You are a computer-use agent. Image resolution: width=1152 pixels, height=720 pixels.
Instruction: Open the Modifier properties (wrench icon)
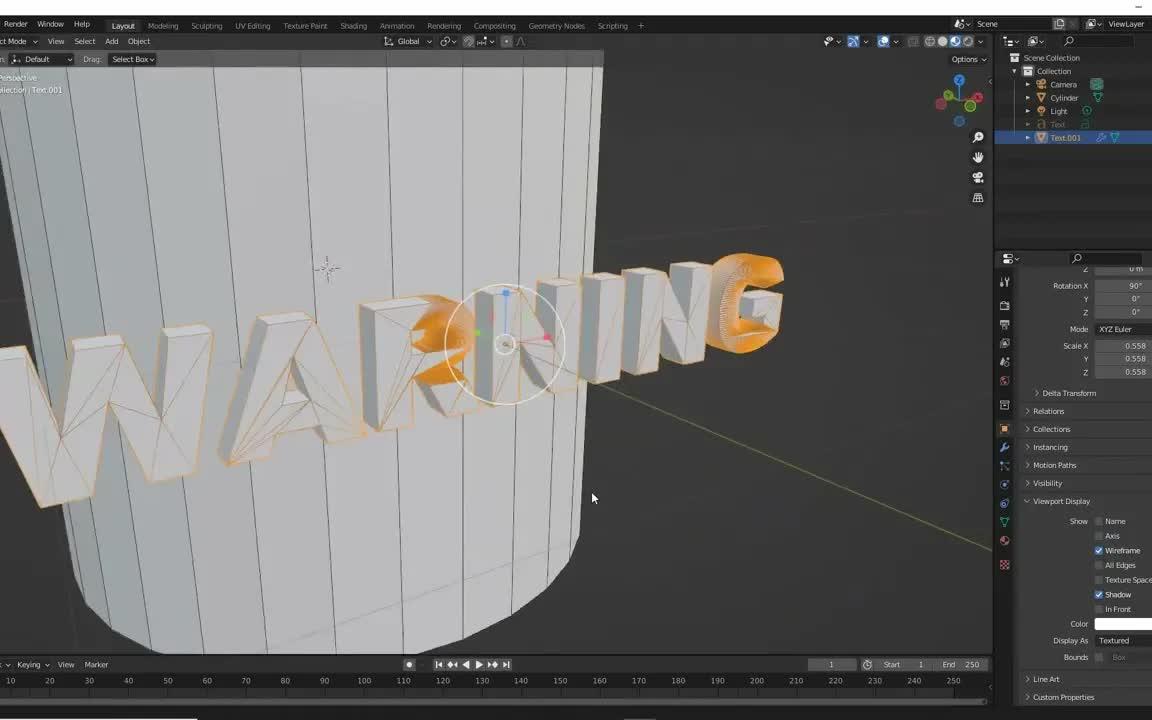click(x=1005, y=447)
